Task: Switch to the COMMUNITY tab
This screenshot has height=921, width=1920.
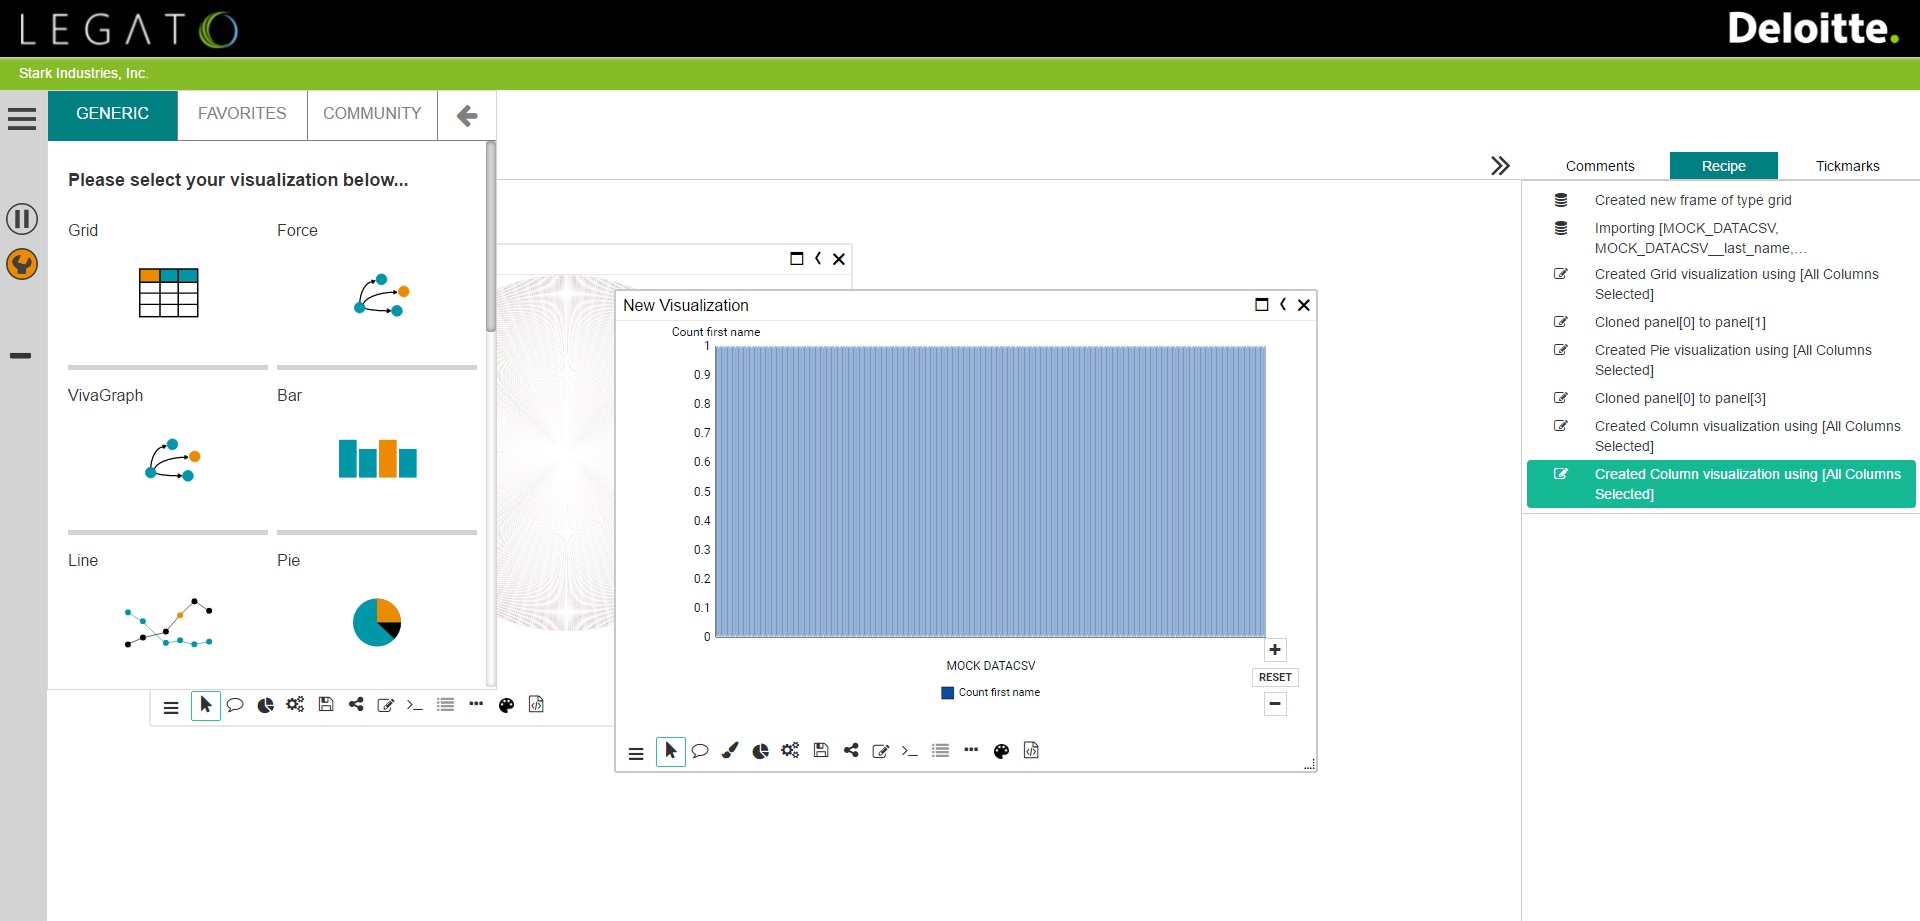Action: click(x=372, y=115)
